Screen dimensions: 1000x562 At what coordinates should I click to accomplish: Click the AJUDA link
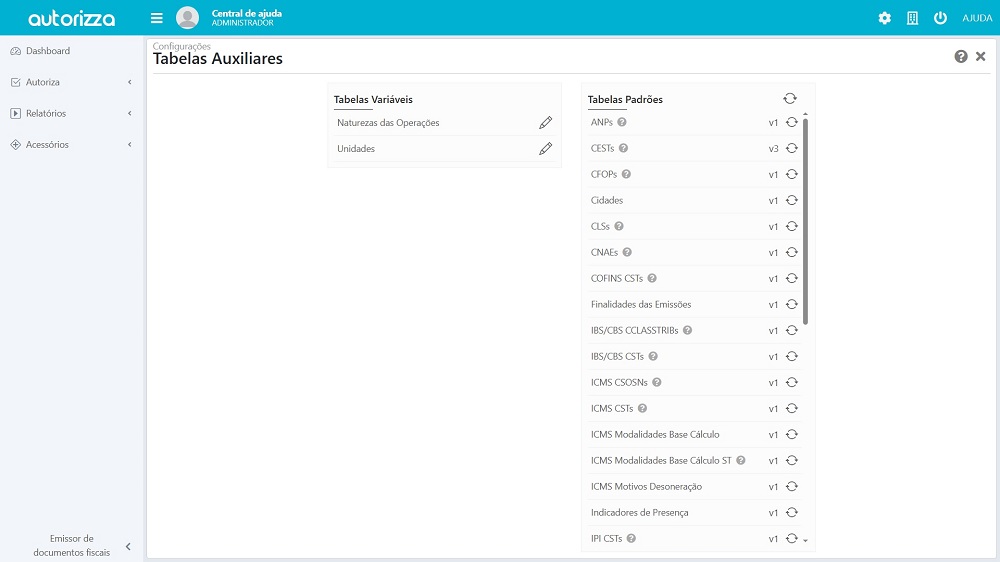976,18
